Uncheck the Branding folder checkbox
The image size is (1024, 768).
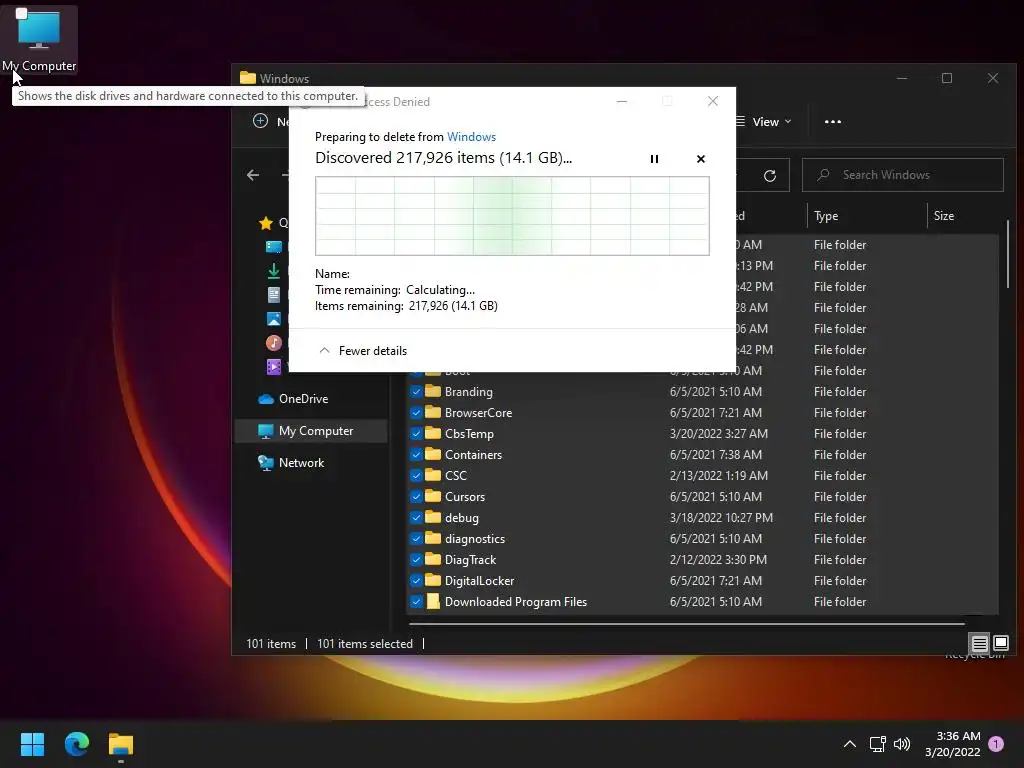416,392
